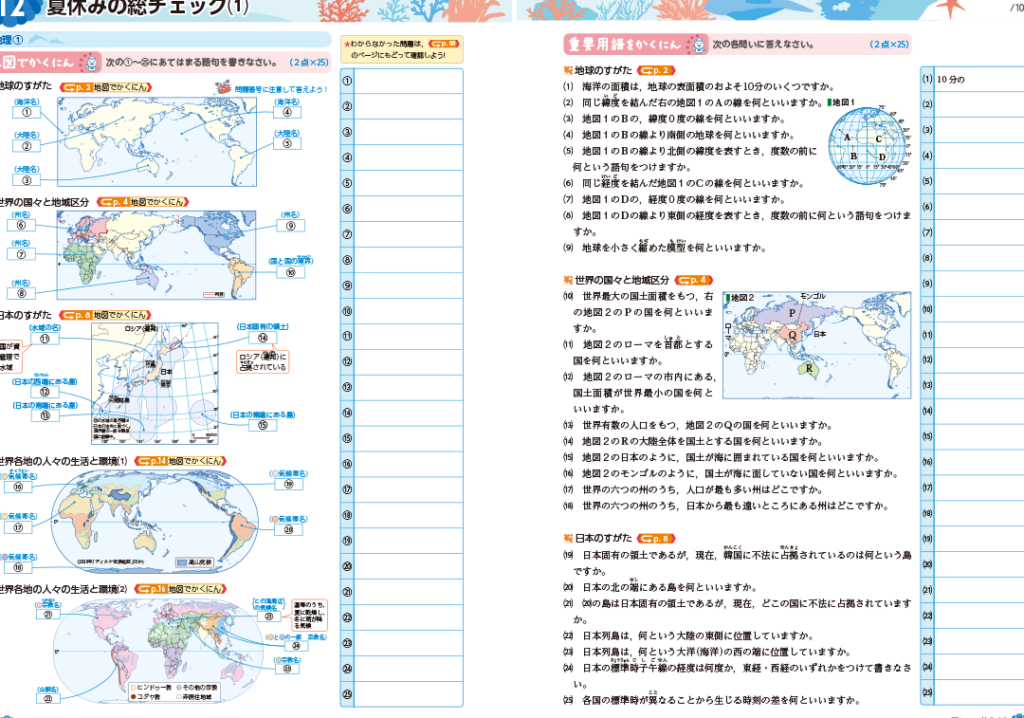Click label box ④ for 海洋名

pos(287,112)
